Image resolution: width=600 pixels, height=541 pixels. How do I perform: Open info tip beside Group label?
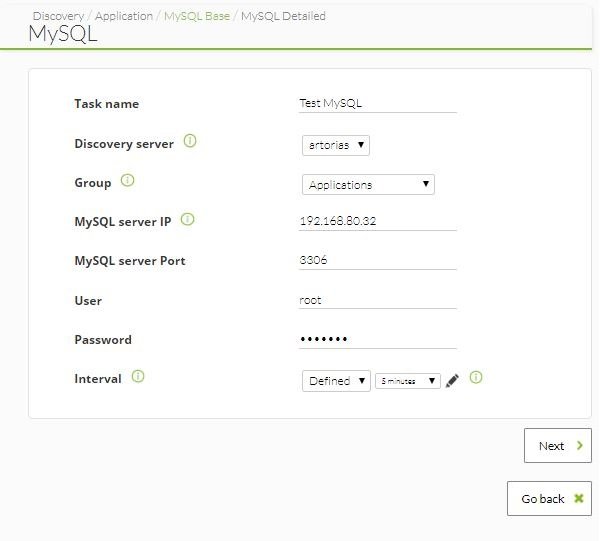tap(127, 180)
